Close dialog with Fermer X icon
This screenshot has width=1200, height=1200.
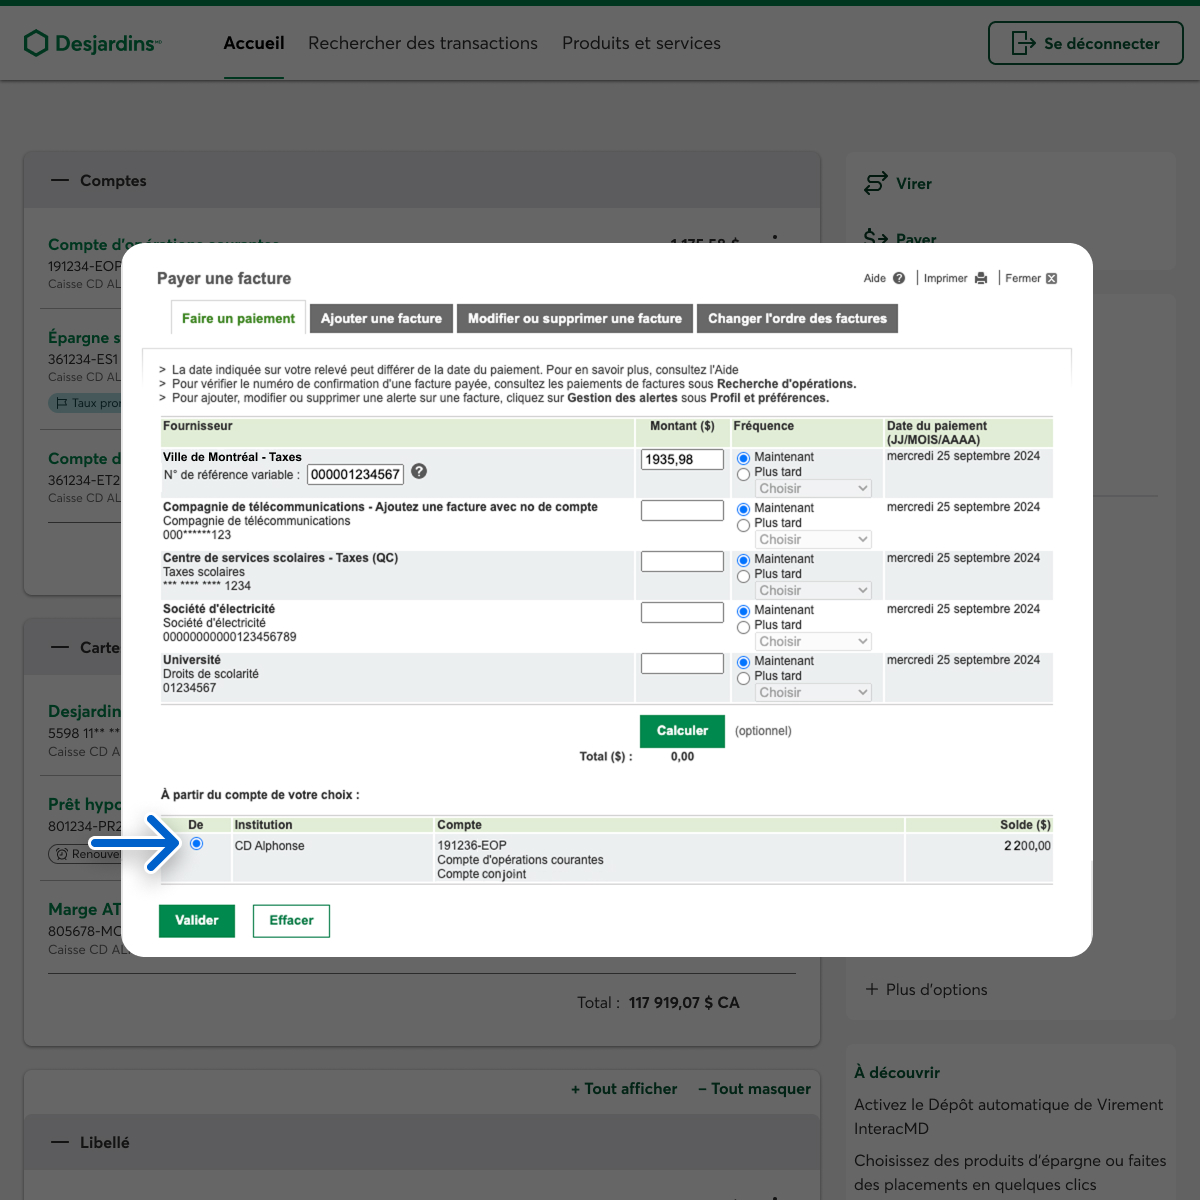1051,279
